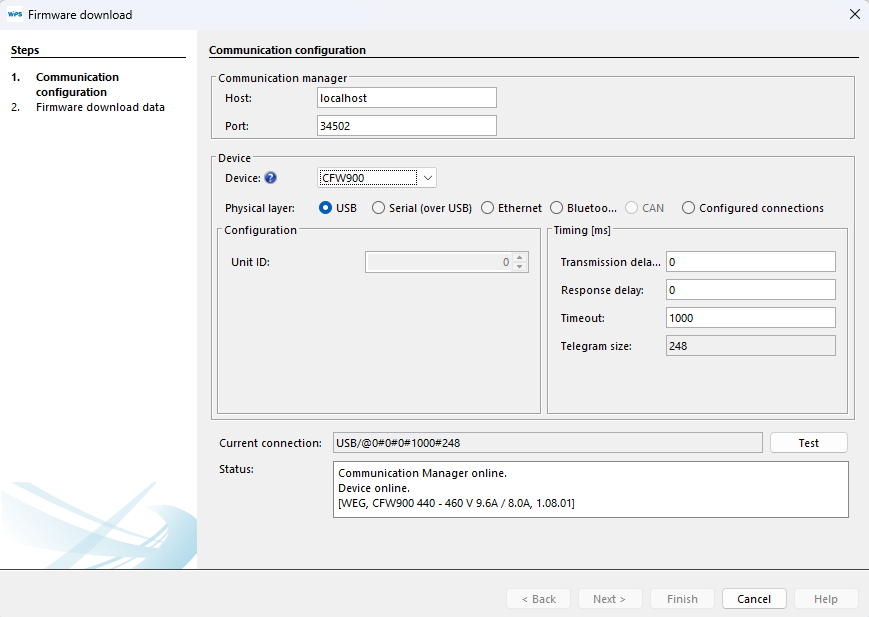Click the Transmission delay input field

pyautogui.click(x=750, y=262)
